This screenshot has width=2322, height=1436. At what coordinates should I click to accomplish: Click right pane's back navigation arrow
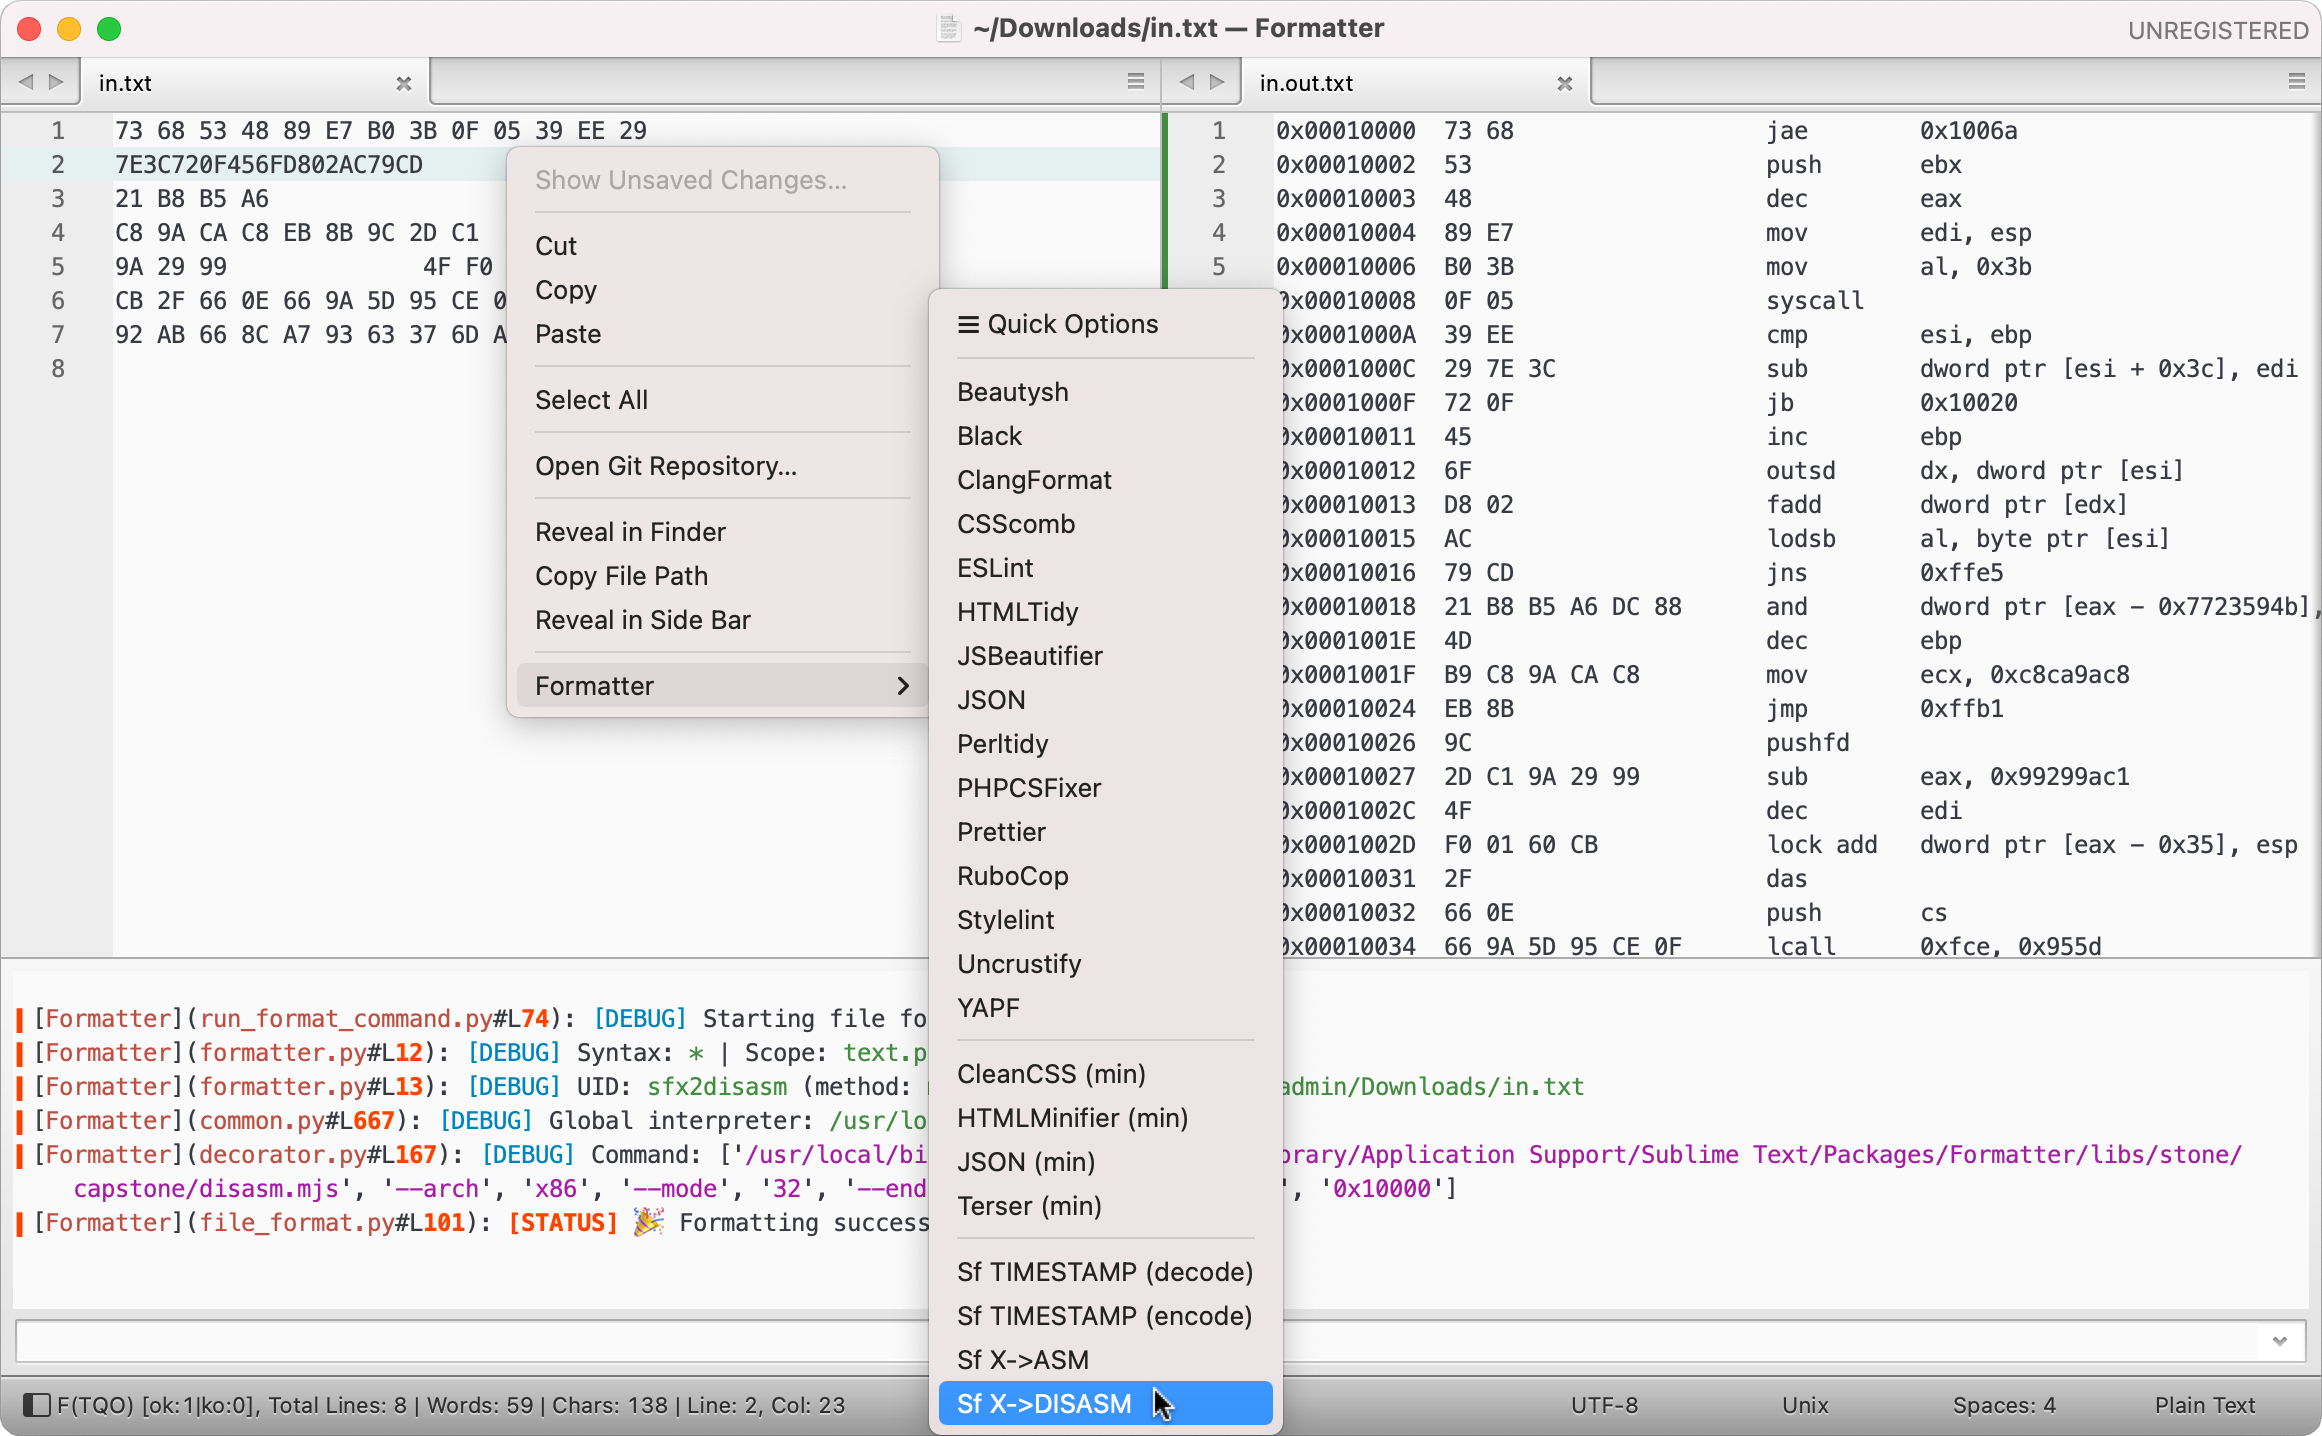(1187, 82)
